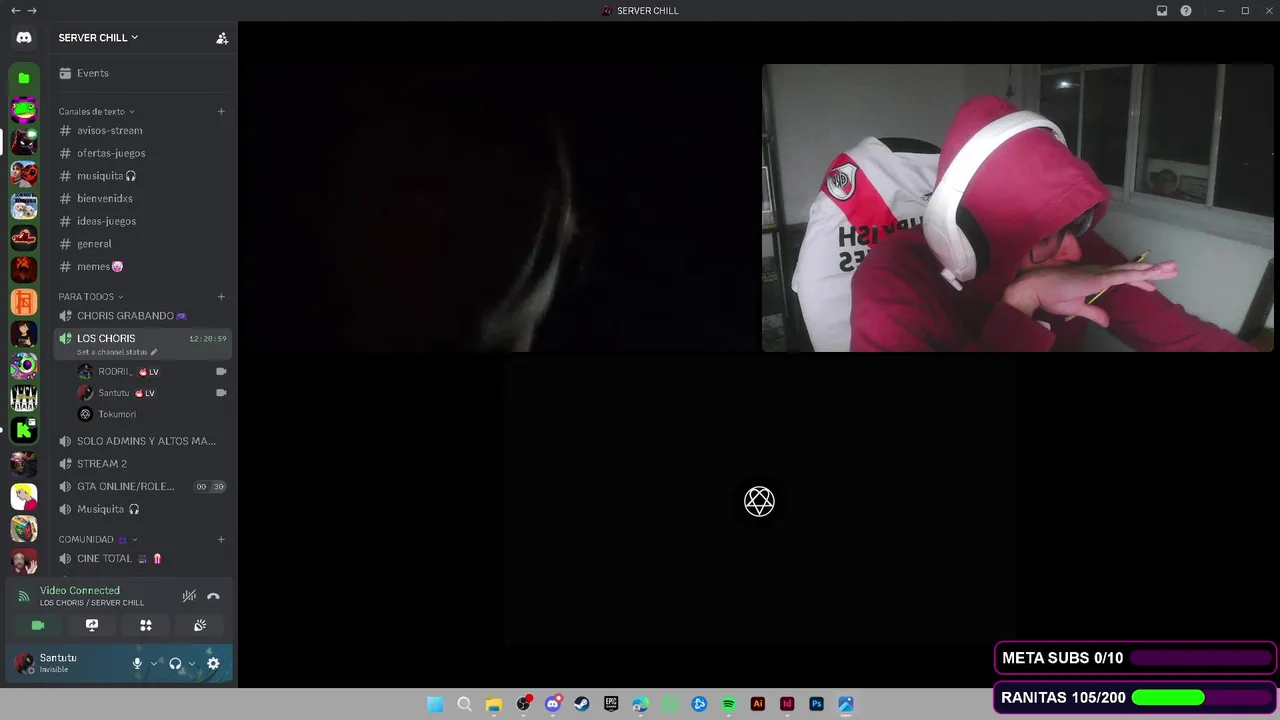Add a channel to PARA TODOS category
Image resolution: width=1280 pixels, height=720 pixels.
221,297
